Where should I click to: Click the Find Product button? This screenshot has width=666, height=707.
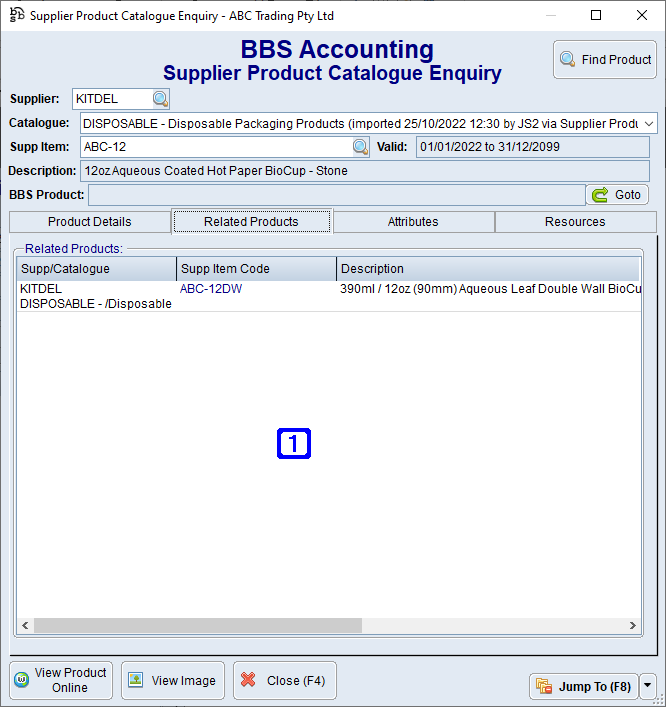pos(605,60)
